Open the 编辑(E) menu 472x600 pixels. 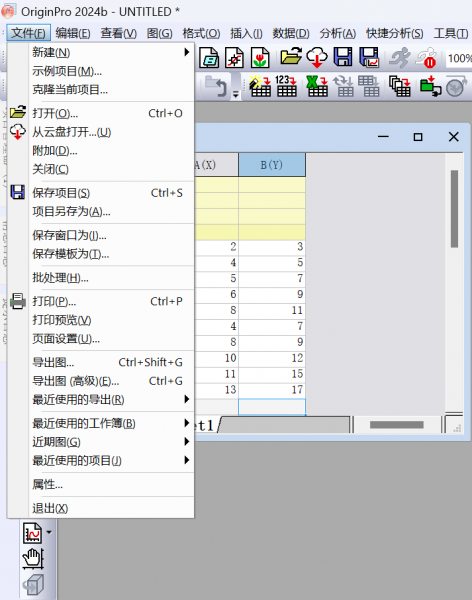click(x=73, y=33)
